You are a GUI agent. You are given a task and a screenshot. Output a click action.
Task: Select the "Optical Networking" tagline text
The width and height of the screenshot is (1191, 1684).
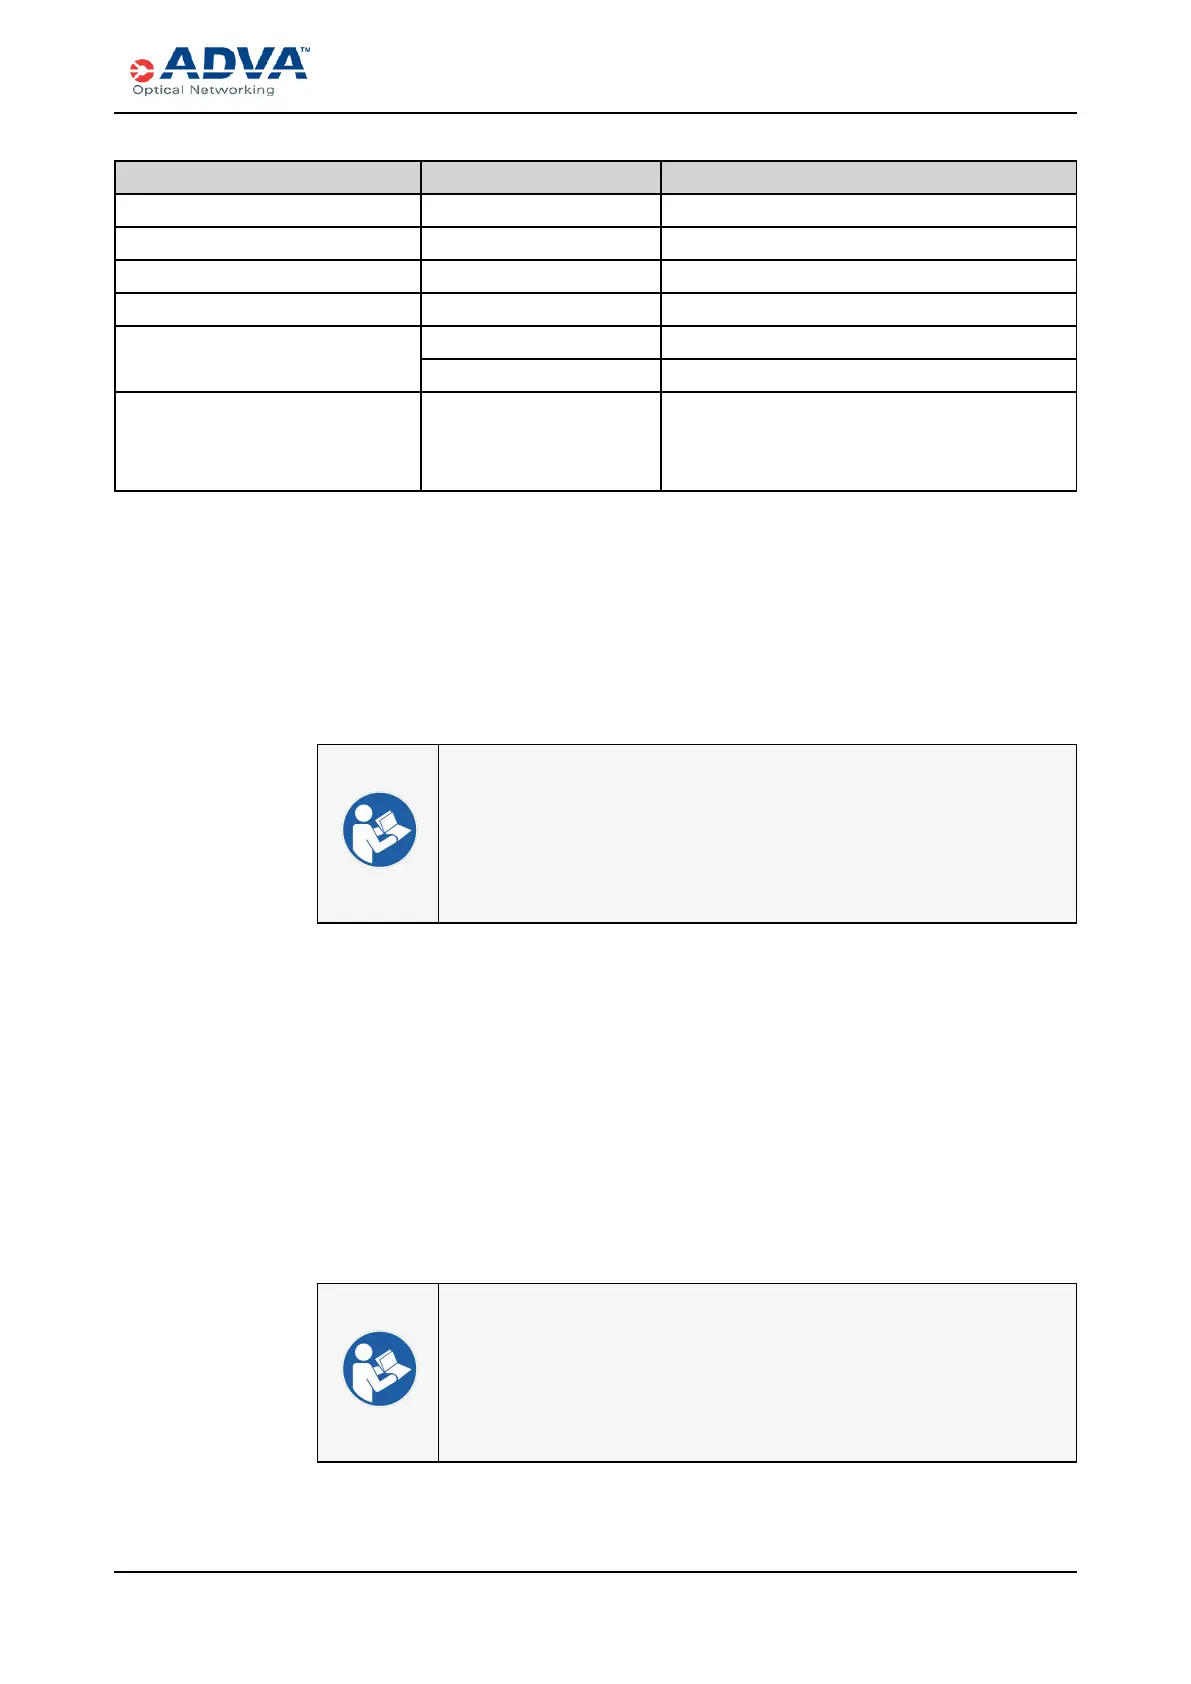click(203, 90)
